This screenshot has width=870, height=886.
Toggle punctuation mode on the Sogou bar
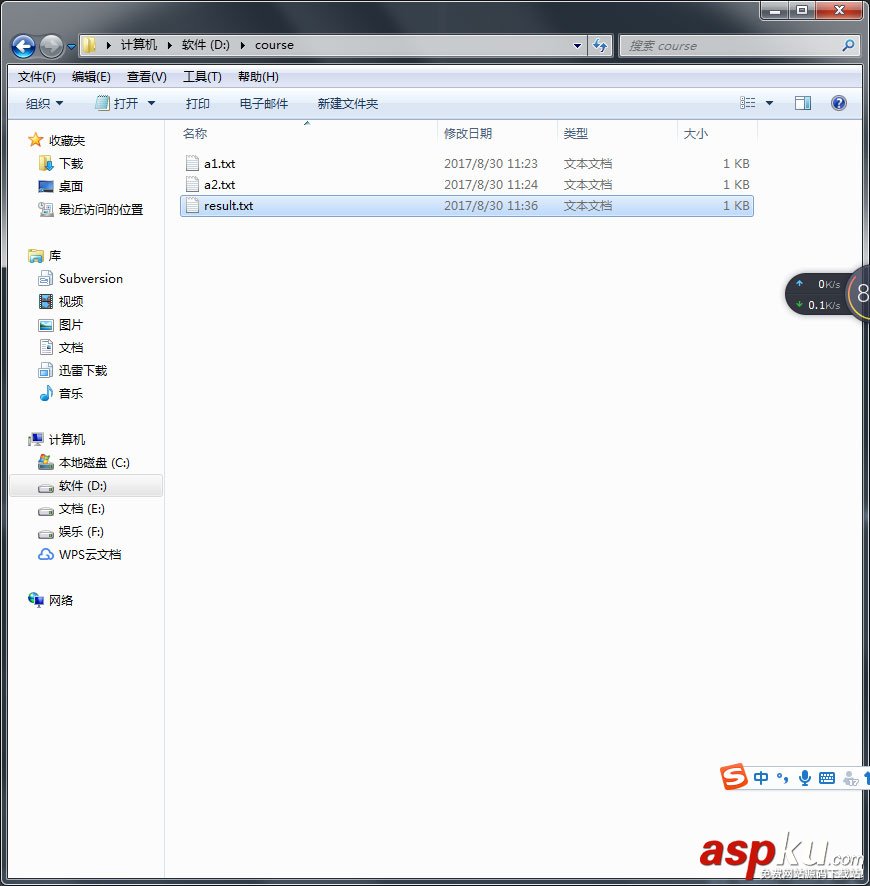[782, 779]
